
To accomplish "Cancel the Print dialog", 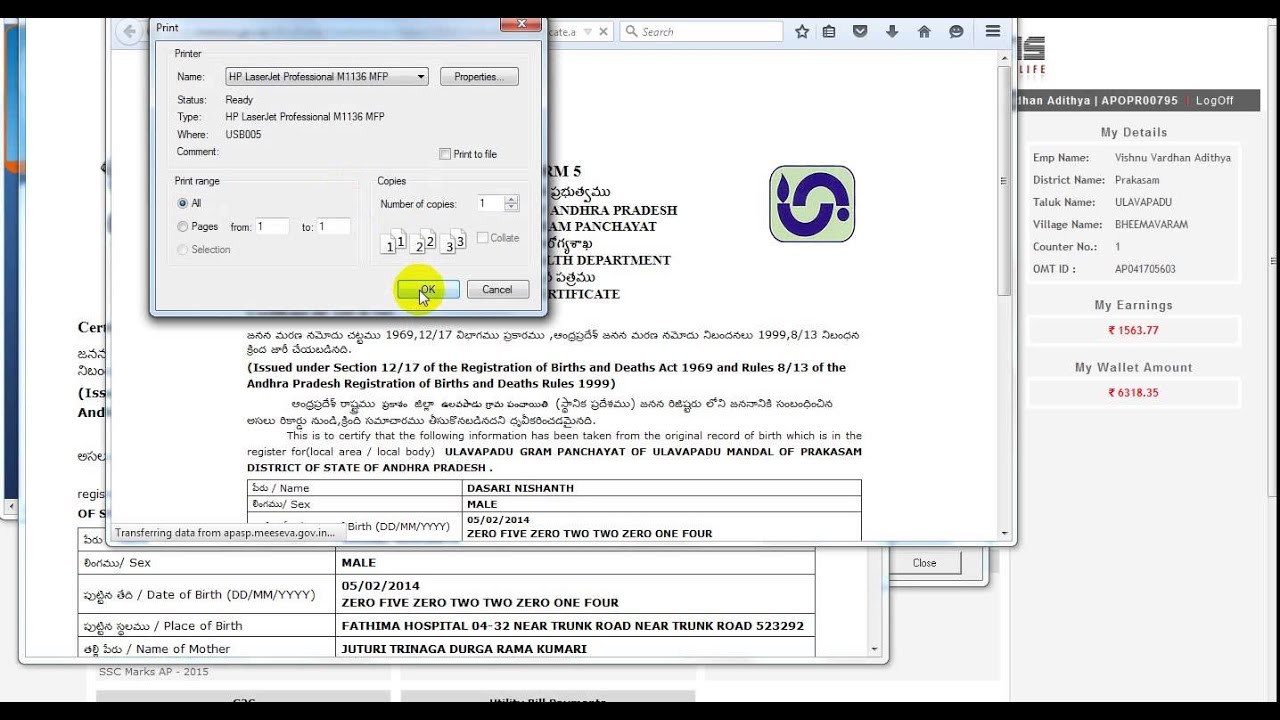I will 497,289.
